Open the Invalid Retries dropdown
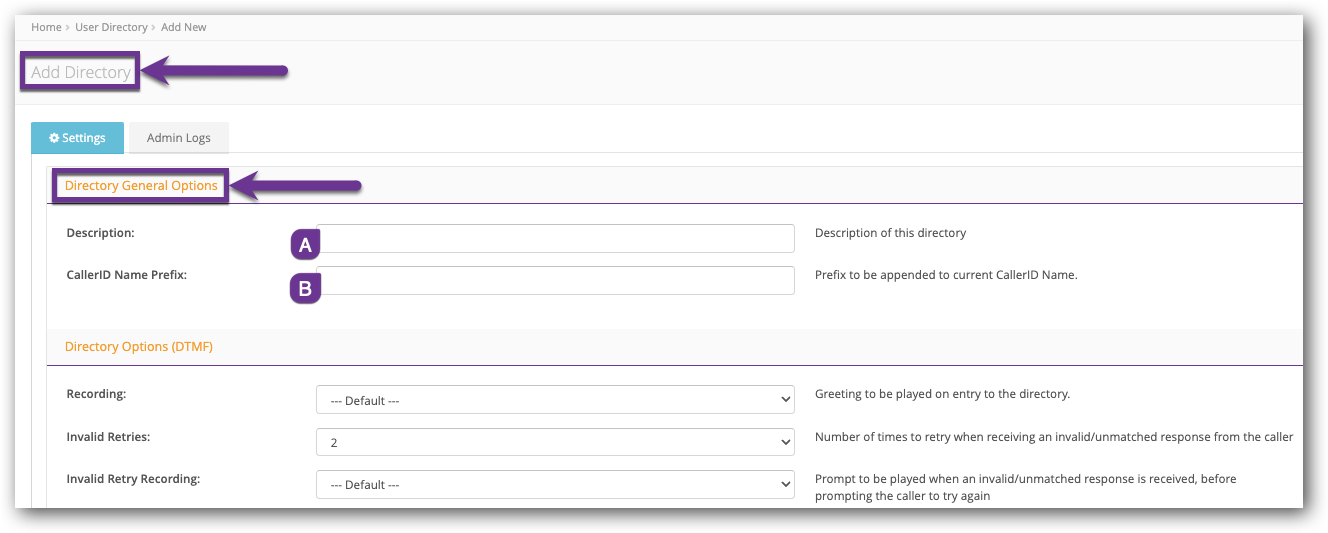Image resolution: width=1328 pixels, height=533 pixels. pos(555,442)
